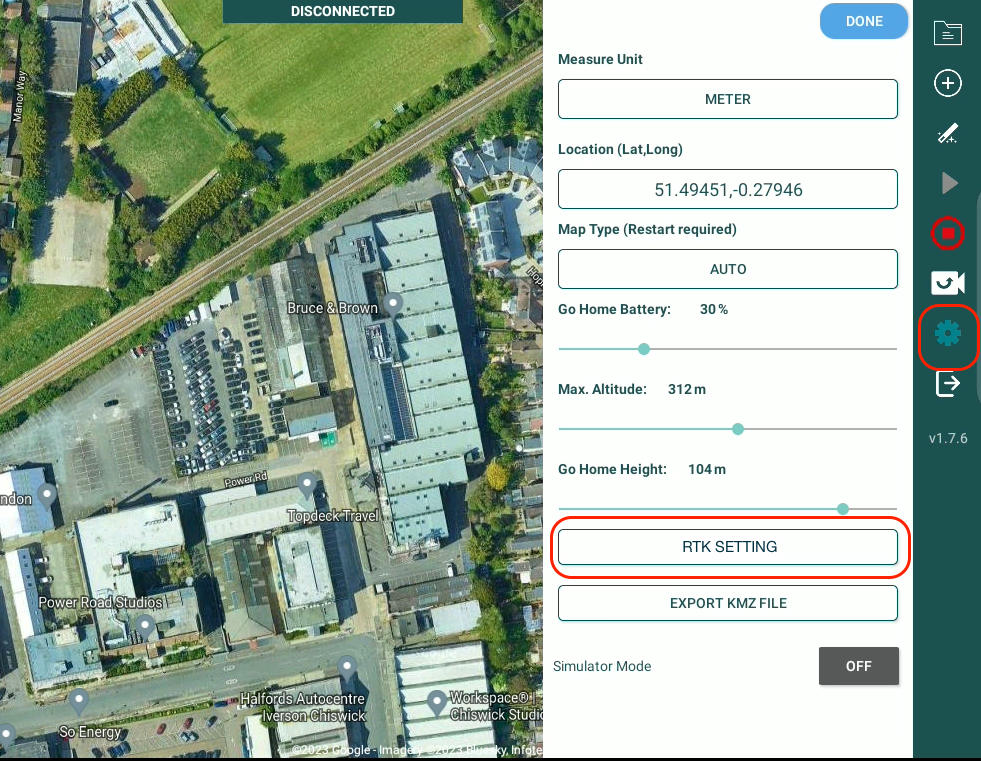Click the exit/logout arrow icon
Viewport: 981px width, 761px height.
[948, 384]
